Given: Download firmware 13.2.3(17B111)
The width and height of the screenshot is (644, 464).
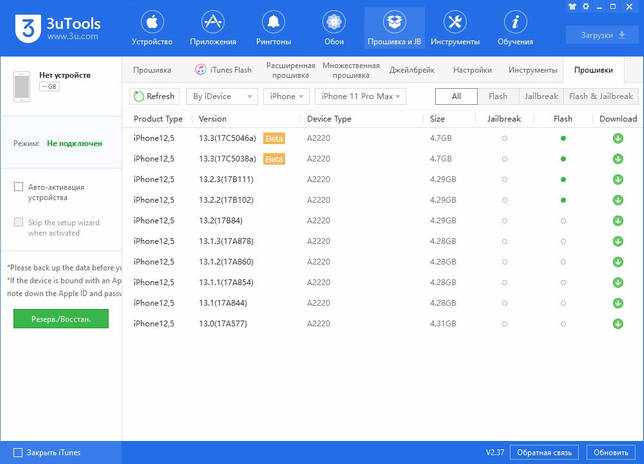Looking at the screenshot, I should click(618, 179).
